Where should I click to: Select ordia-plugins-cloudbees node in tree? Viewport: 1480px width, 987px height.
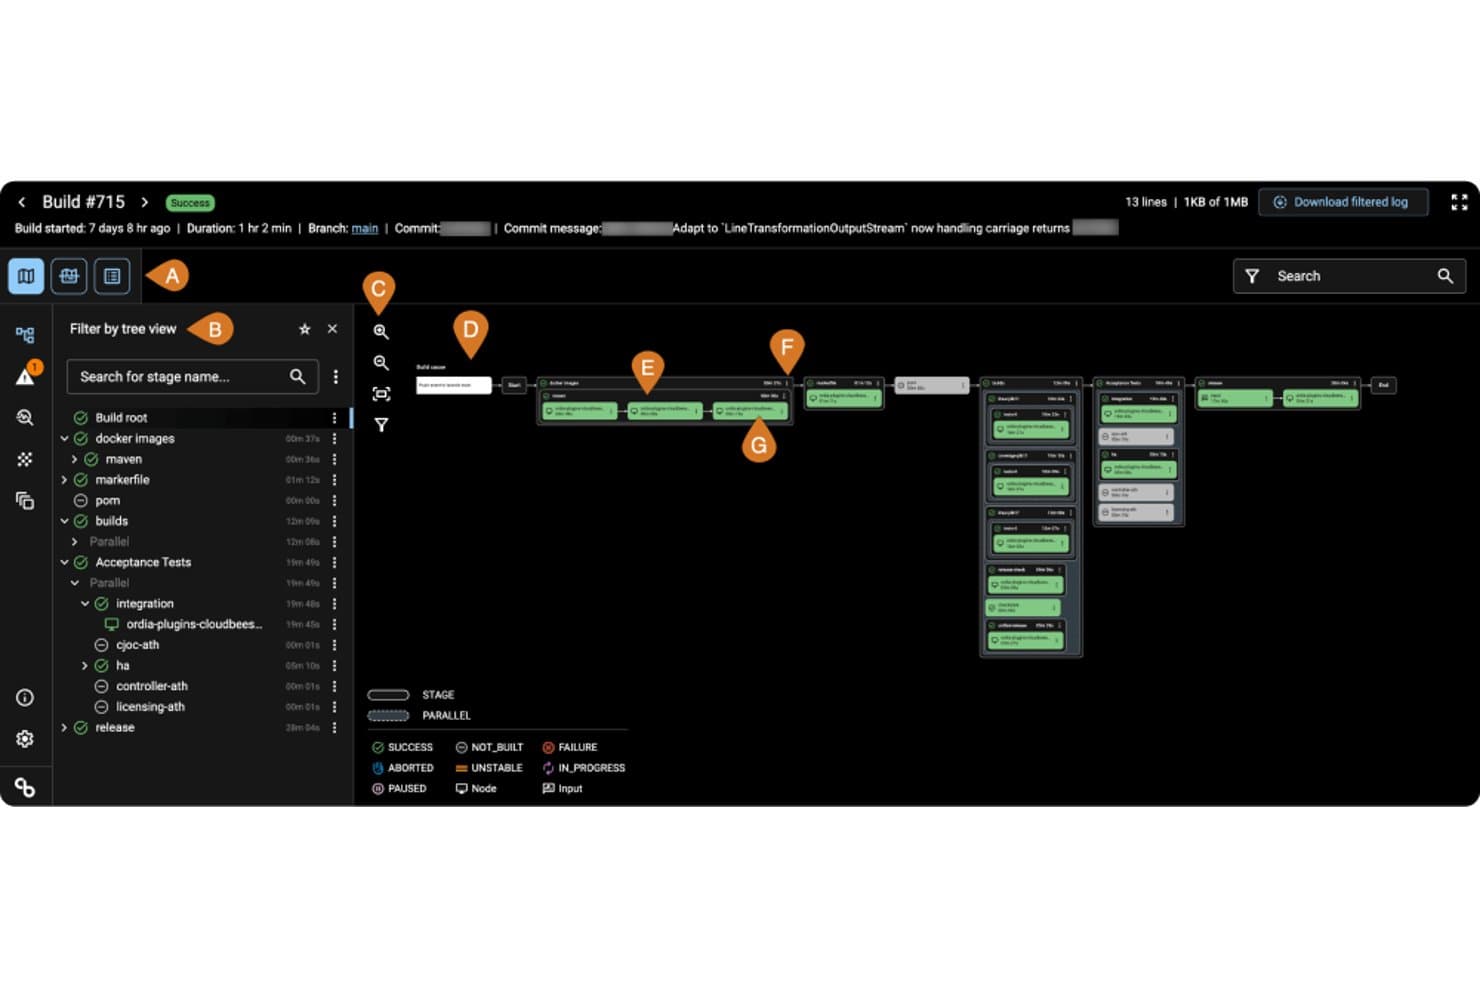(194, 625)
